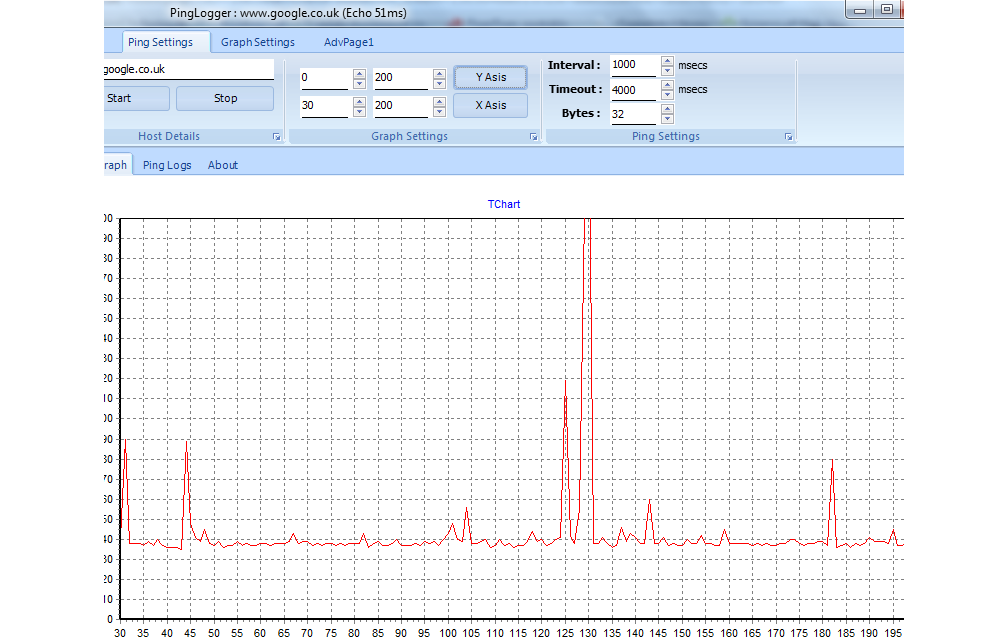Click the Y axis minimum field showing 0
Image resolution: width=982 pixels, height=637 pixels.
pos(324,78)
